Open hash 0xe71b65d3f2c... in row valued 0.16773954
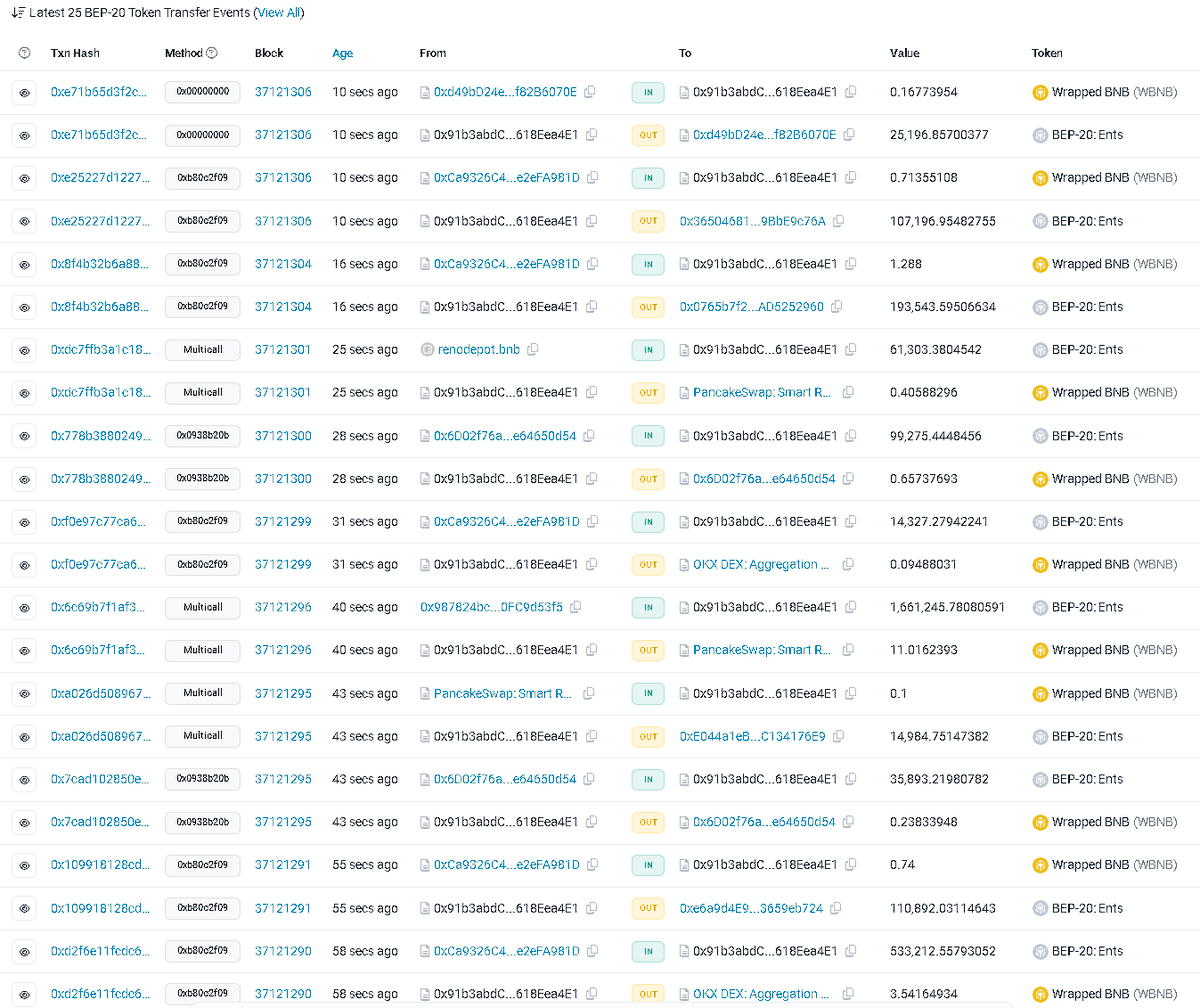This screenshot has height=1008, width=1200. click(x=99, y=92)
